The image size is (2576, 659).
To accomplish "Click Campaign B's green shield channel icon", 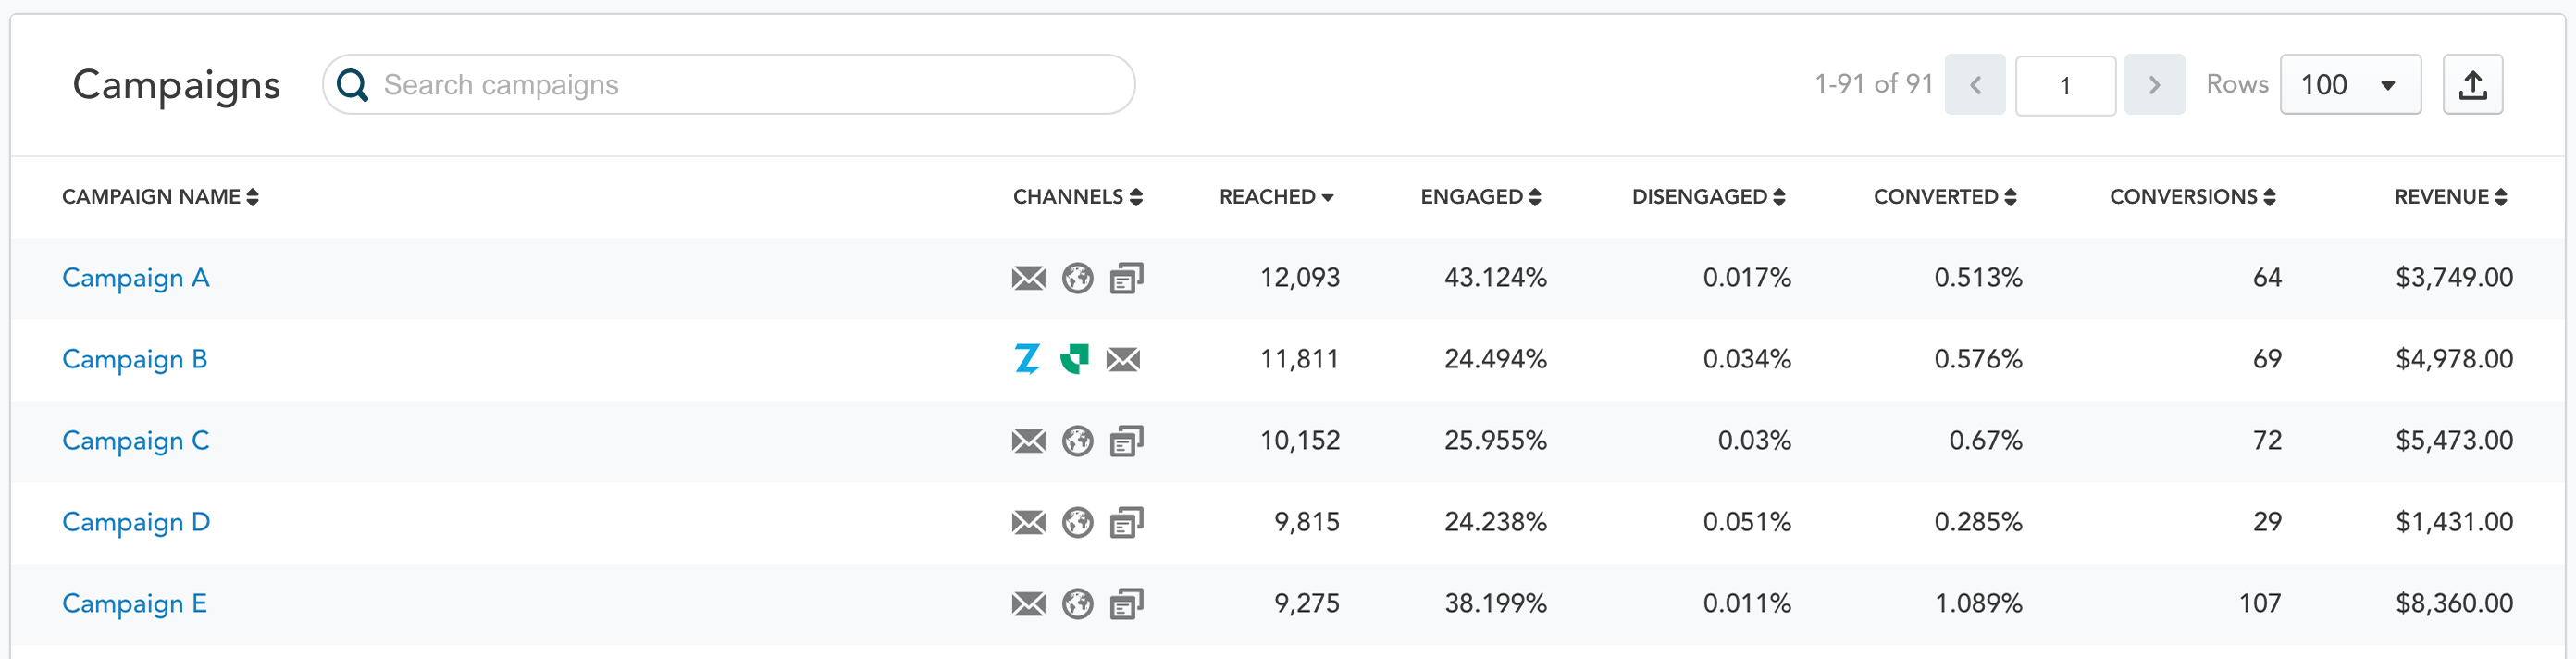I will click(x=1075, y=359).
